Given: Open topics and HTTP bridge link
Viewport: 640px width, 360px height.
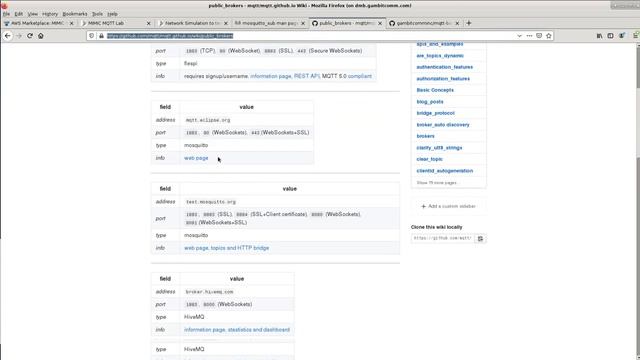Looking at the screenshot, I should point(240,248).
